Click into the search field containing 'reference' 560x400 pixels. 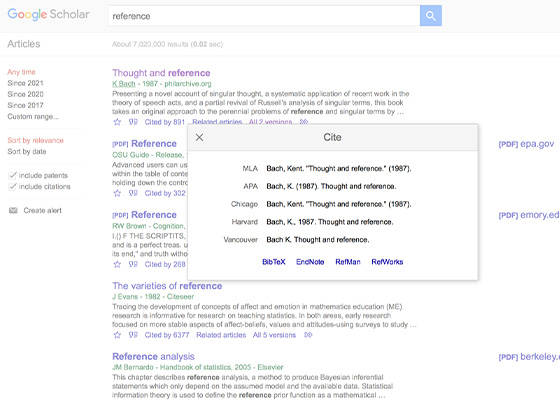point(264,16)
